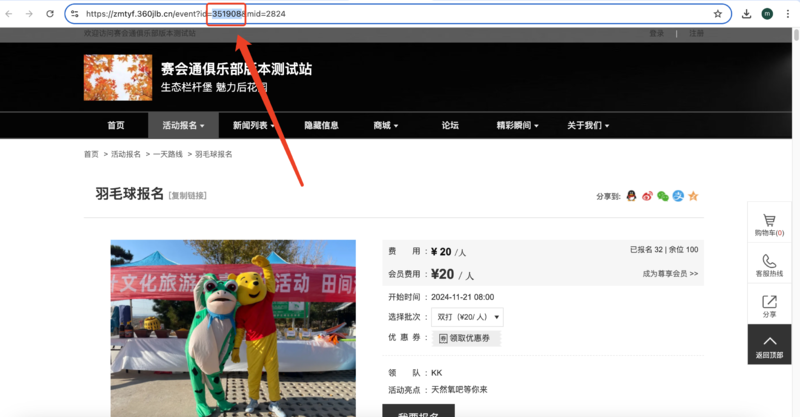This screenshot has height=417, width=800.
Task: Share to Weibo via the red icon
Action: click(x=647, y=196)
